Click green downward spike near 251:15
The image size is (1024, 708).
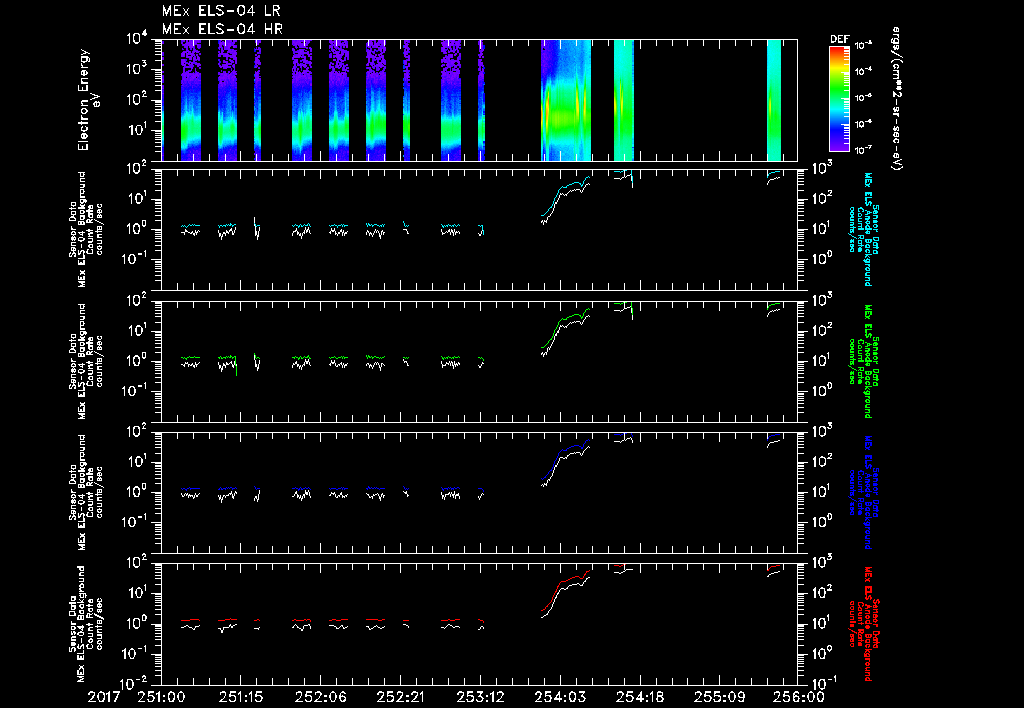[x=236, y=368]
